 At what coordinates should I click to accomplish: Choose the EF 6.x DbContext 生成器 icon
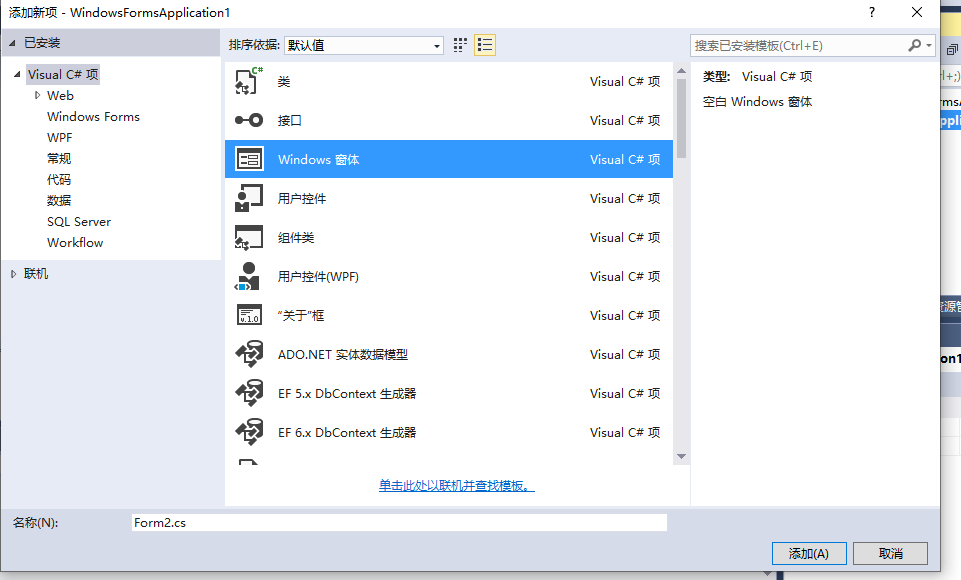point(249,432)
